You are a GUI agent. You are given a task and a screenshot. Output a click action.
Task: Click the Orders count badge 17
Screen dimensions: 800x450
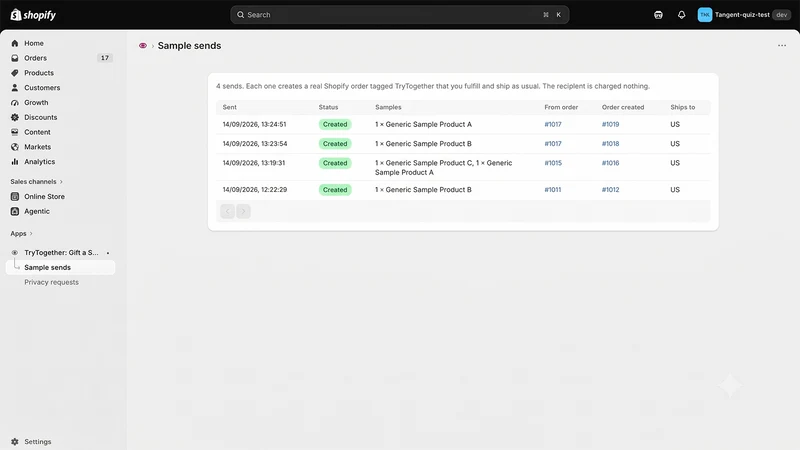105,58
